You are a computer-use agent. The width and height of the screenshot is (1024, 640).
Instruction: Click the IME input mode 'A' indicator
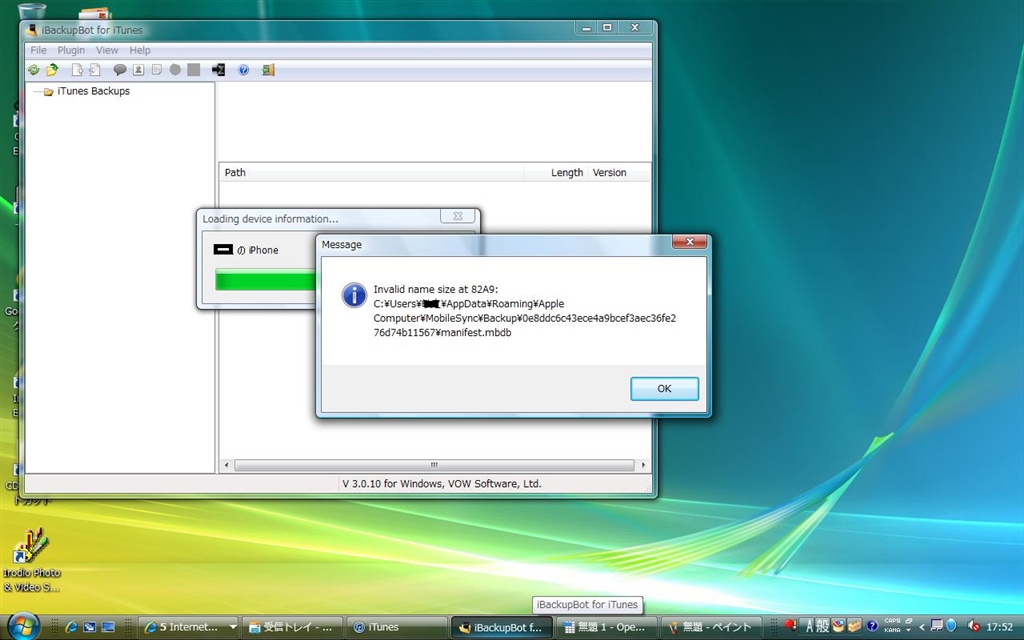click(x=809, y=626)
